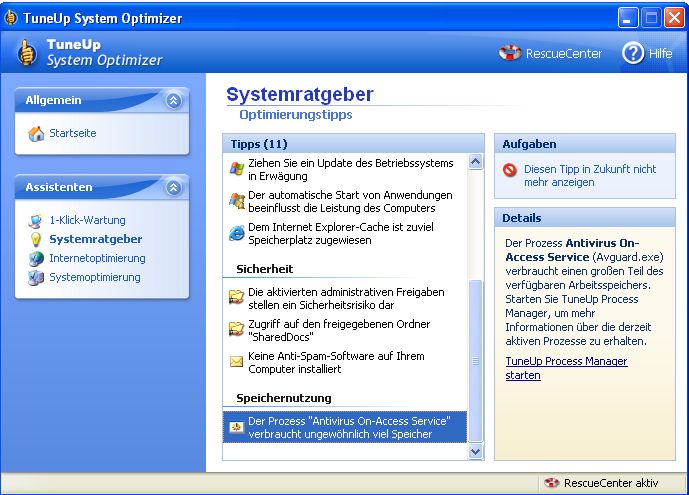Screen dimensions: 689x495
Task: Minimize the TuneUp System Optimizer window
Action: [x=628, y=18]
